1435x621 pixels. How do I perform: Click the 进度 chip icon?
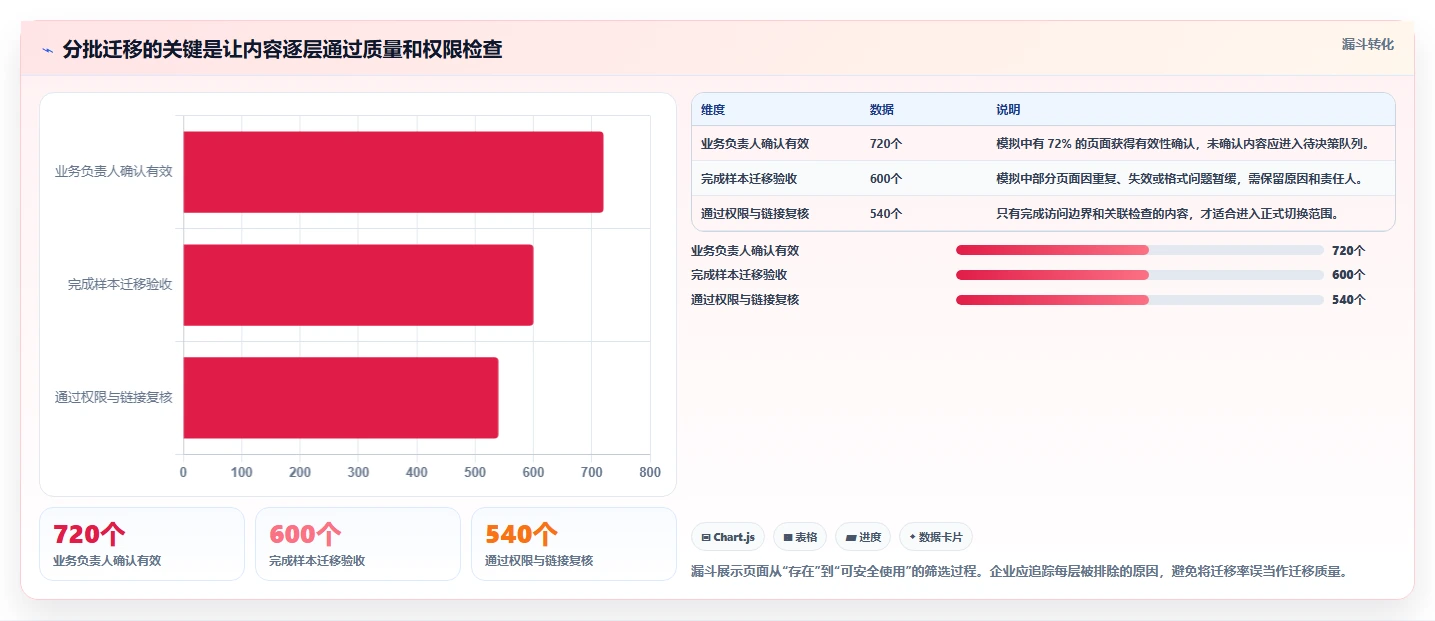[x=851, y=537]
